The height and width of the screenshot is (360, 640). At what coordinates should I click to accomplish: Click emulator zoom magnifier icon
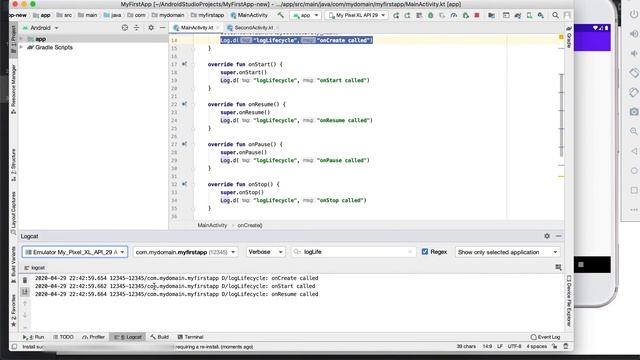pos(634,131)
